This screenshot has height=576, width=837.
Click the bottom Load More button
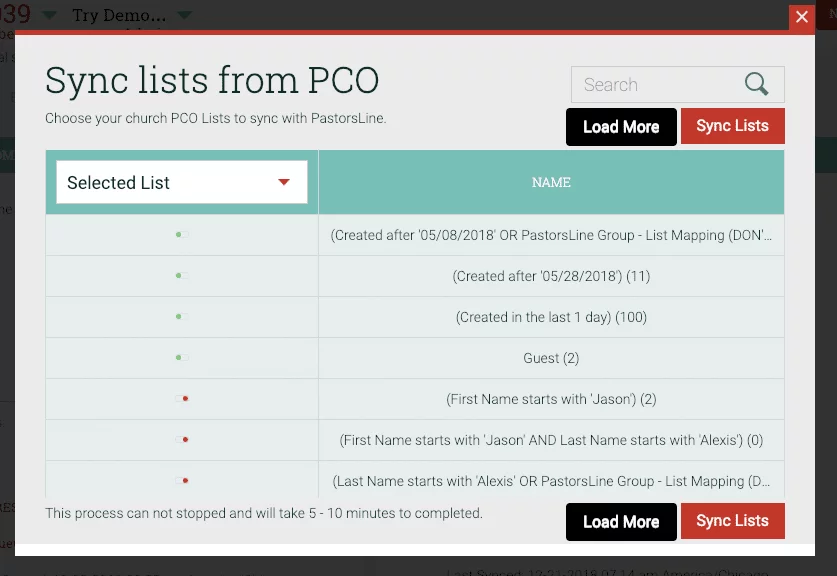click(x=621, y=522)
